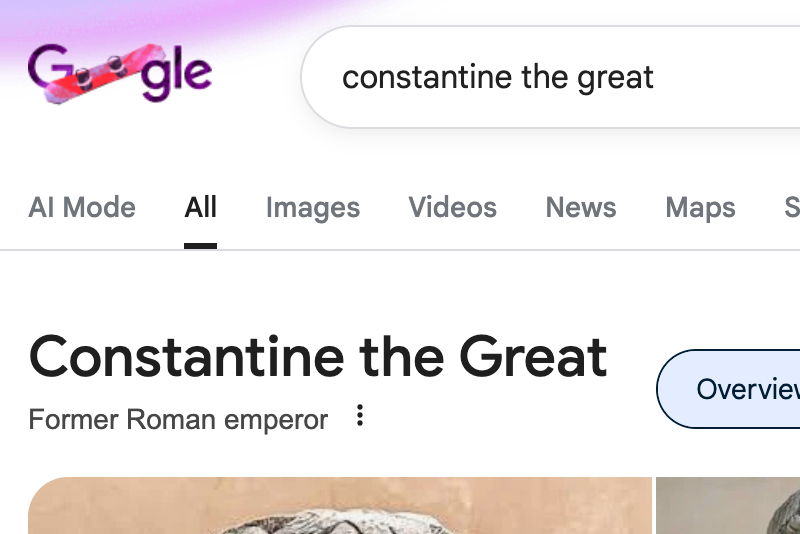
Task: Click the cut-off tab after Maps
Action: click(x=791, y=207)
